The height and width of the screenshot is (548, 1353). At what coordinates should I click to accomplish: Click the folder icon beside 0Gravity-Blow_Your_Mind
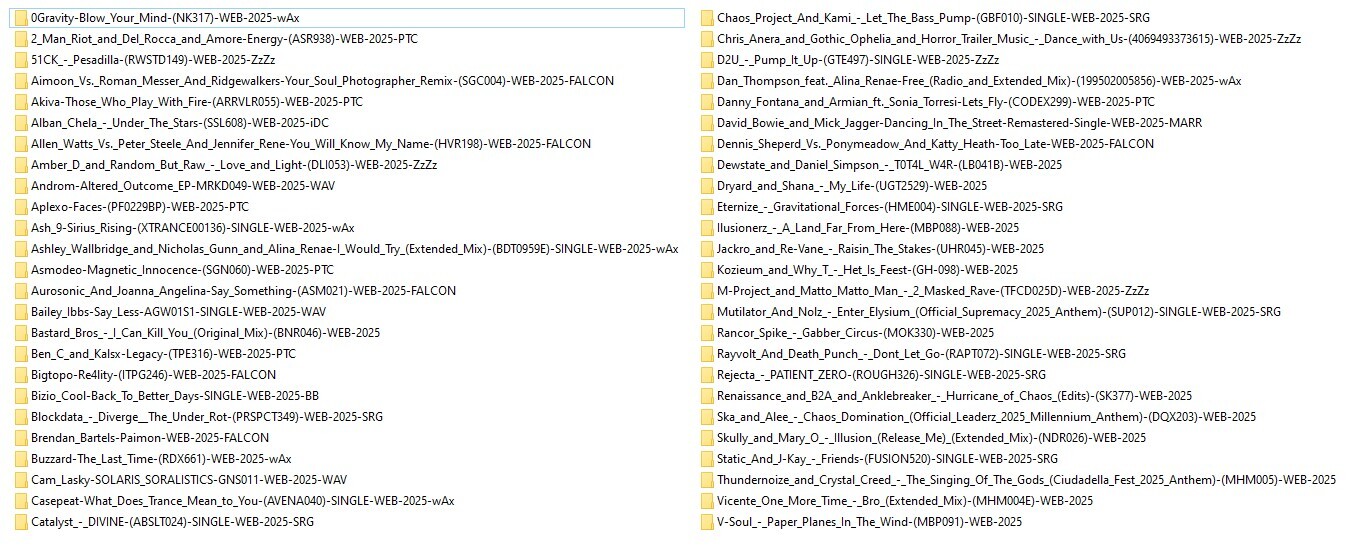(21, 18)
